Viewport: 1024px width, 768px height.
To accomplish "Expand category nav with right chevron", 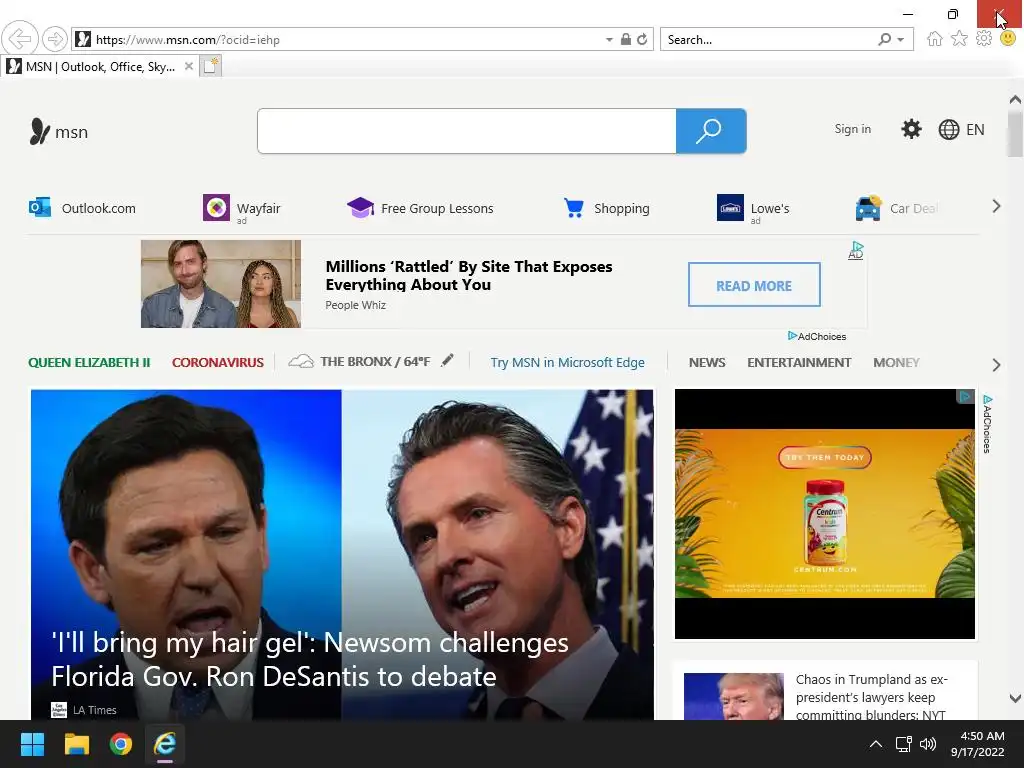I will pyautogui.click(x=996, y=365).
